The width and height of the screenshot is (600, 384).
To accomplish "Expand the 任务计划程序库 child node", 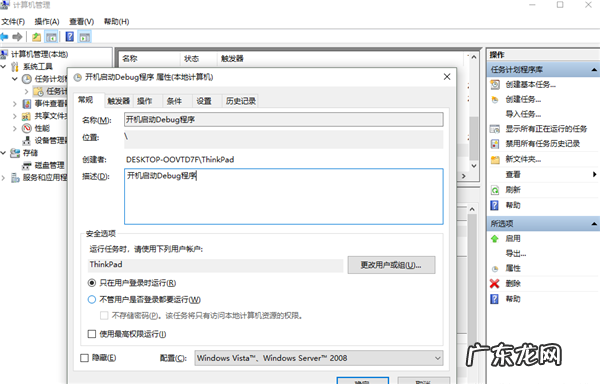I will [26, 91].
